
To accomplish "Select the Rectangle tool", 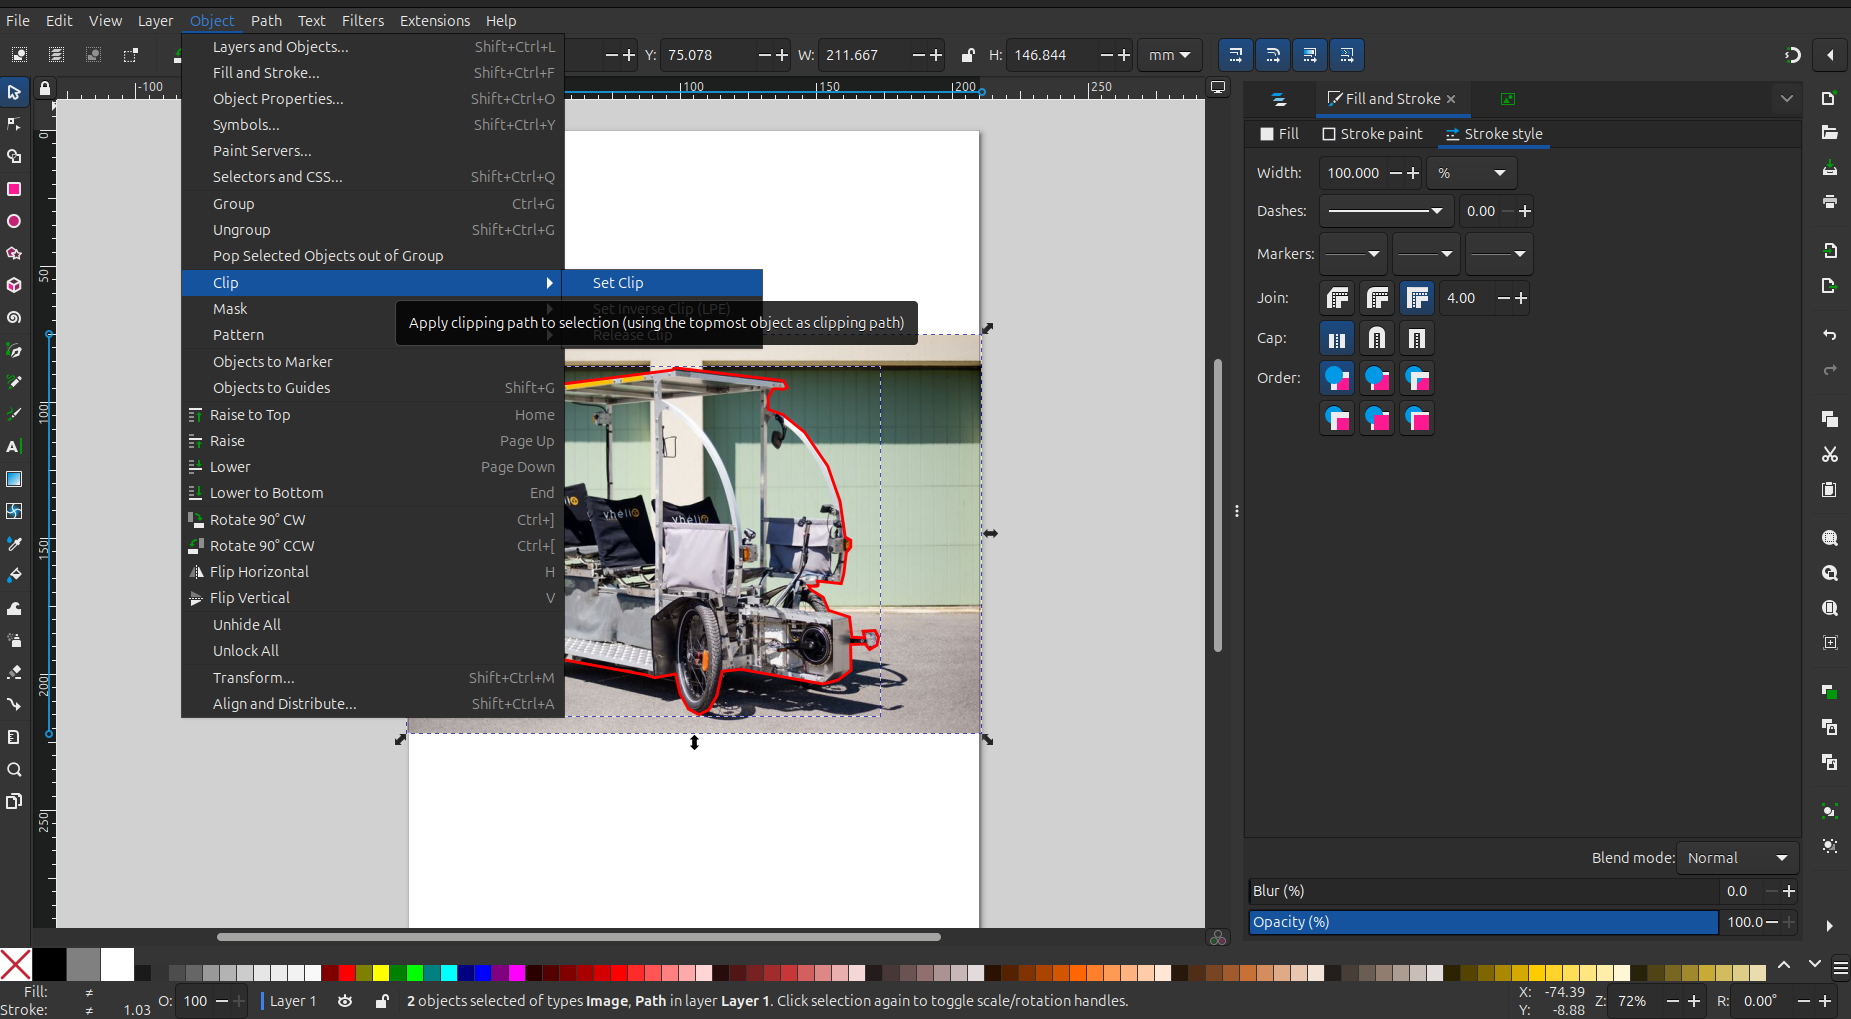I will point(14,189).
